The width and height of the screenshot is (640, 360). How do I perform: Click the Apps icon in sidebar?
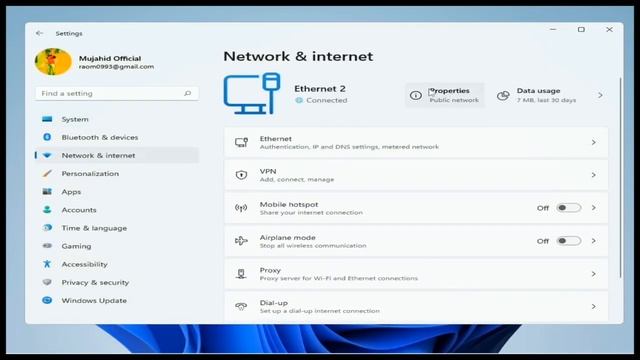pyautogui.click(x=47, y=191)
